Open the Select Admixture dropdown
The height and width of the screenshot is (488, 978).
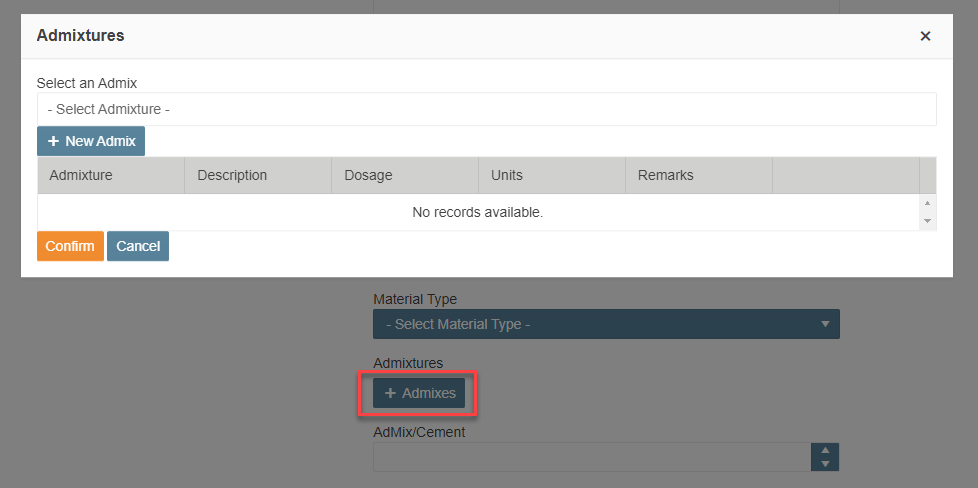coord(487,109)
